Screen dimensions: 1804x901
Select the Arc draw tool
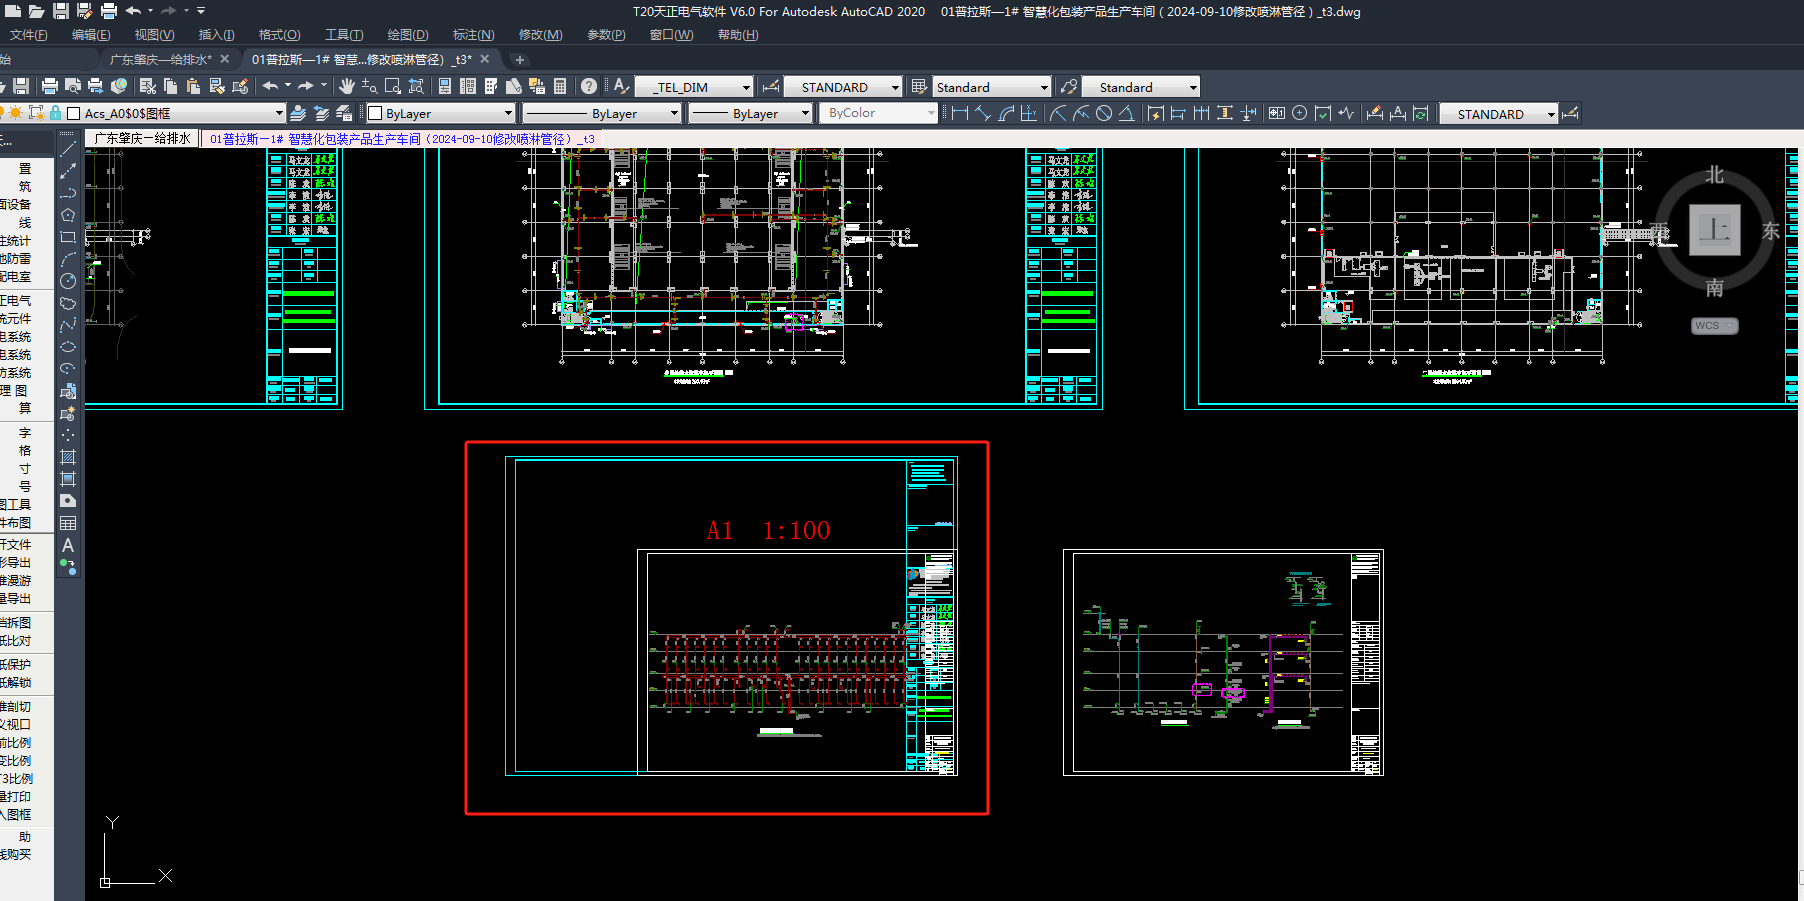[68, 259]
